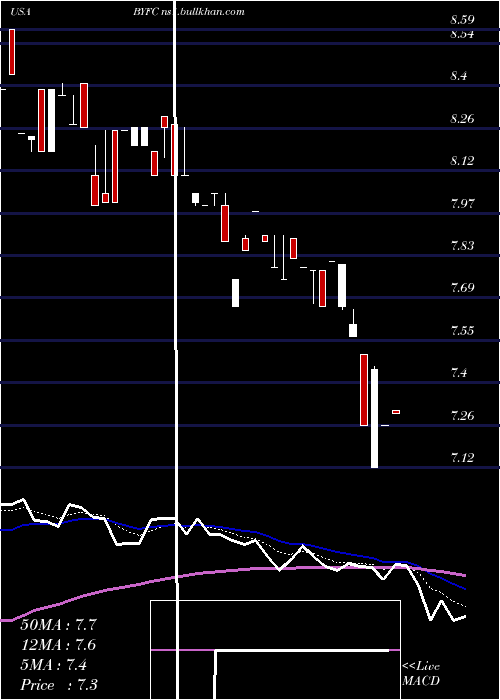The image size is (500, 700).
Task: Select the first red candle near 8.54
Action: coord(12,52)
